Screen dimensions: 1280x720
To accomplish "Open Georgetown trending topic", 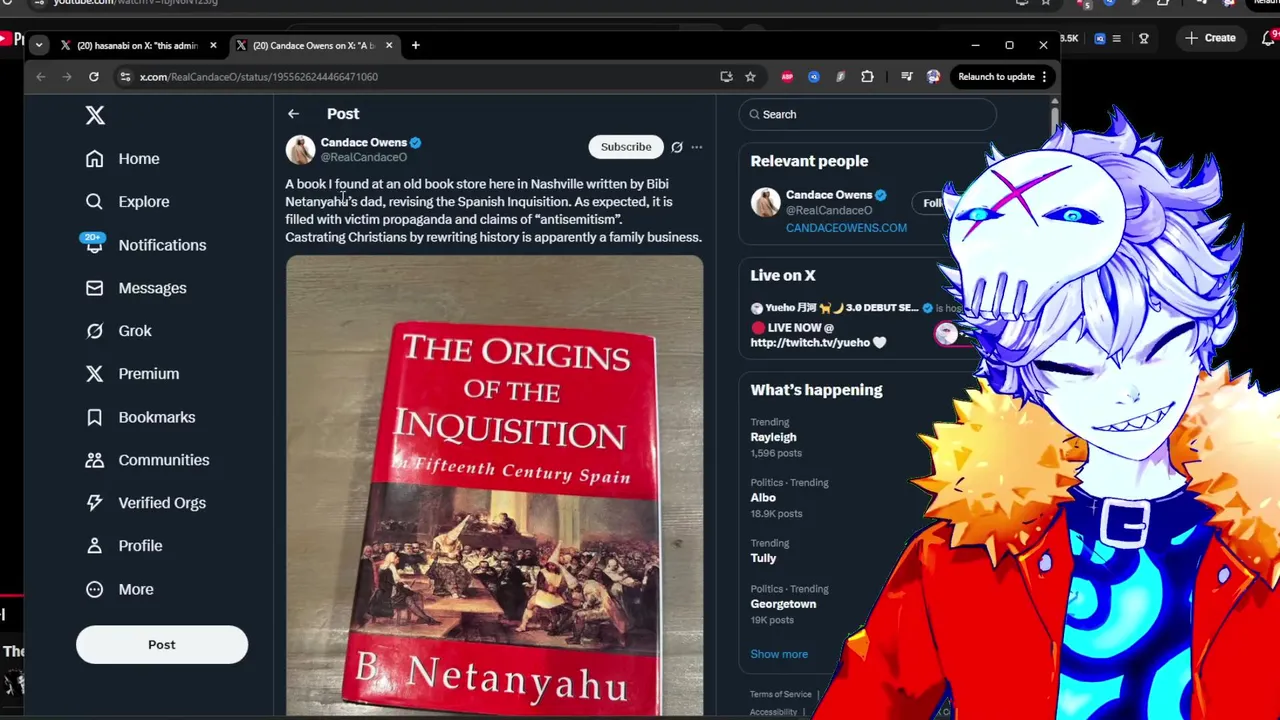I will [783, 604].
